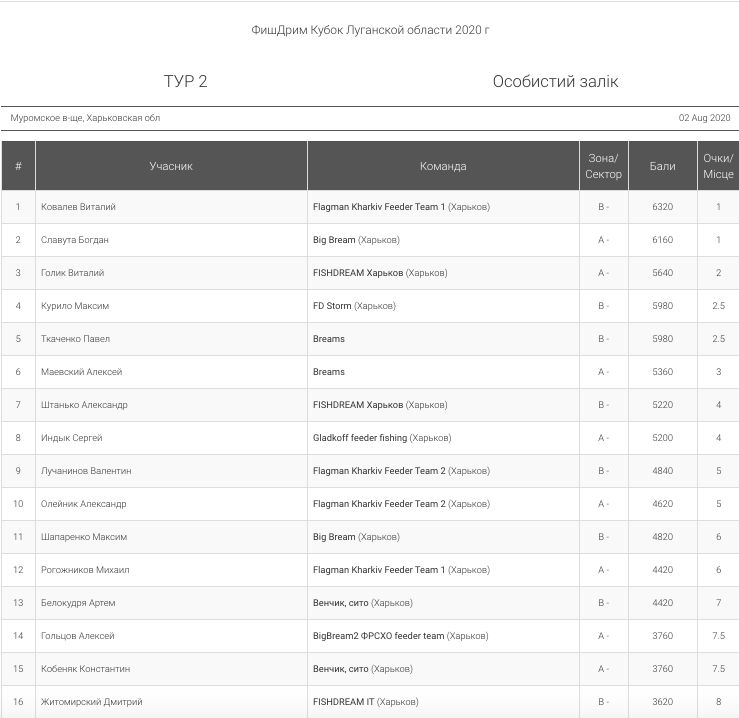Select participant Курило Максим
This screenshot has width=739, height=718.
[75, 306]
